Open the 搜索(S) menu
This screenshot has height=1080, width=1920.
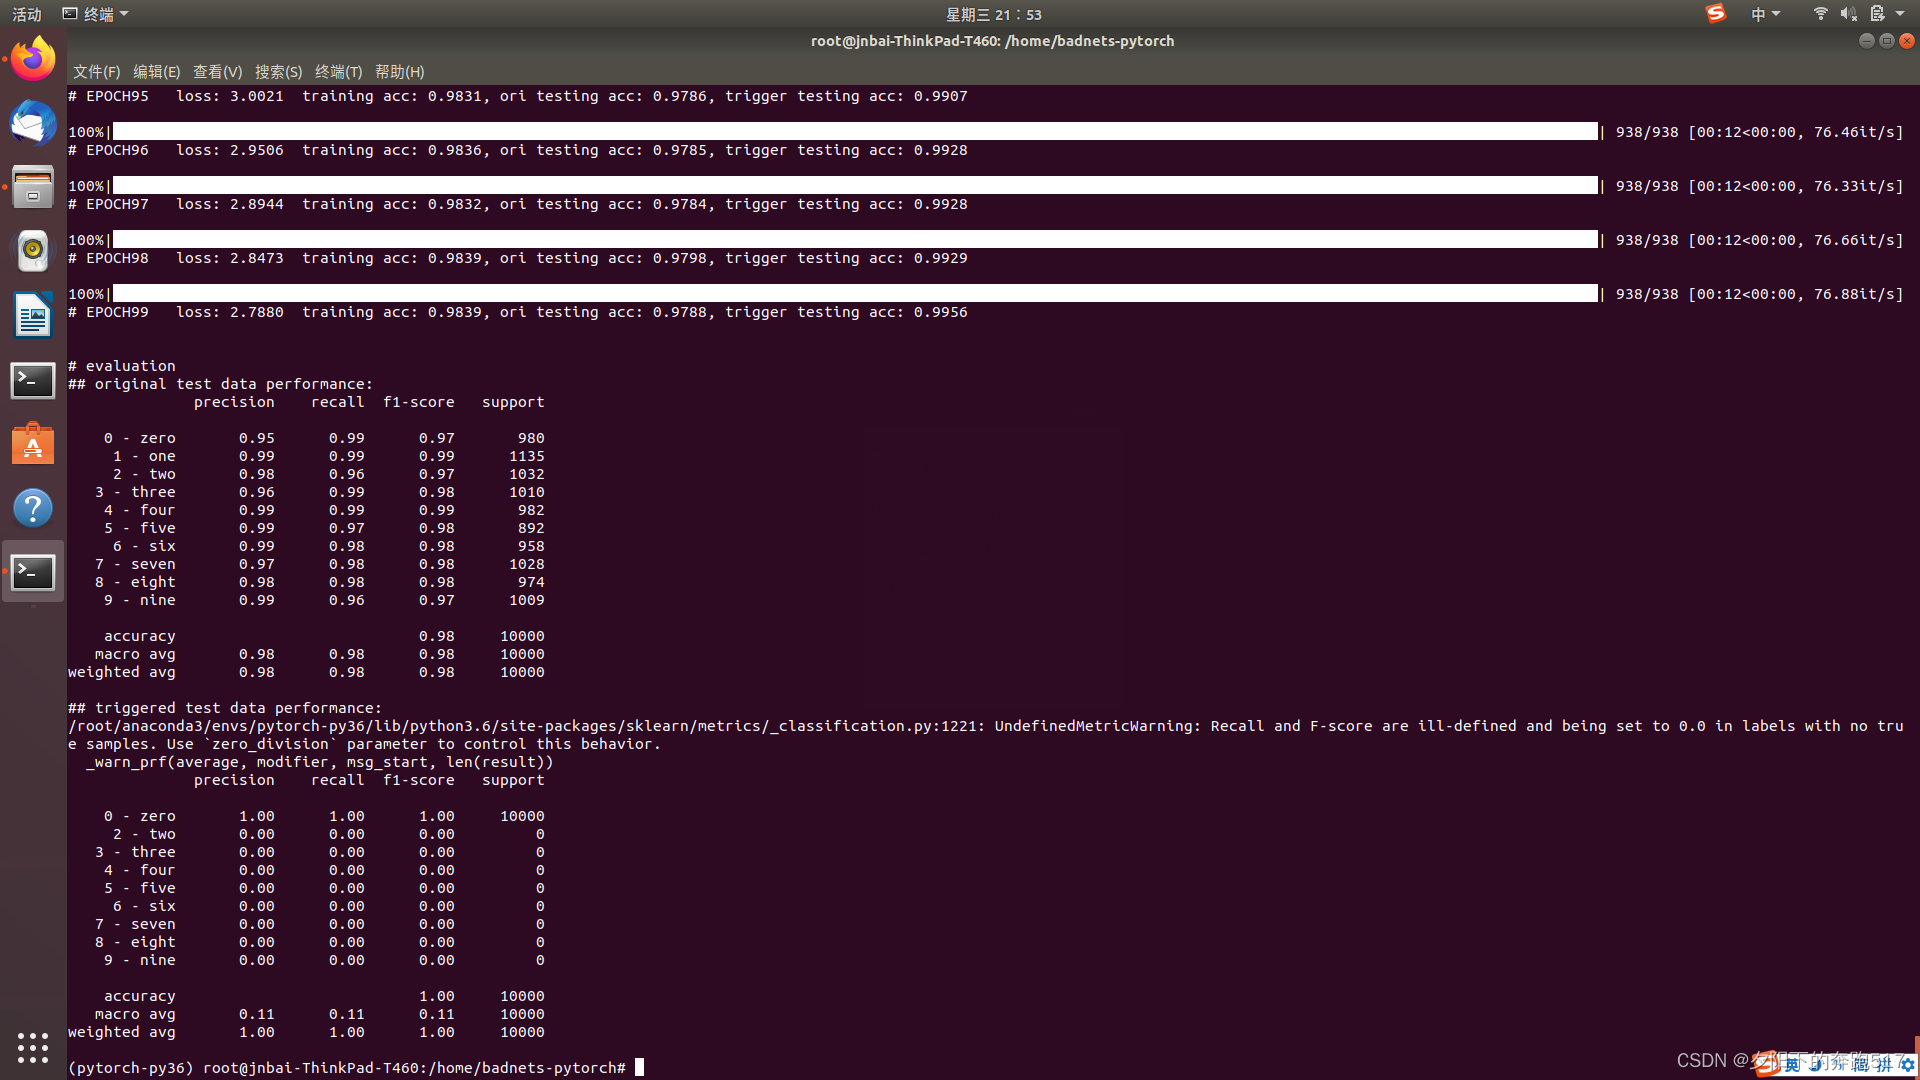(x=278, y=72)
